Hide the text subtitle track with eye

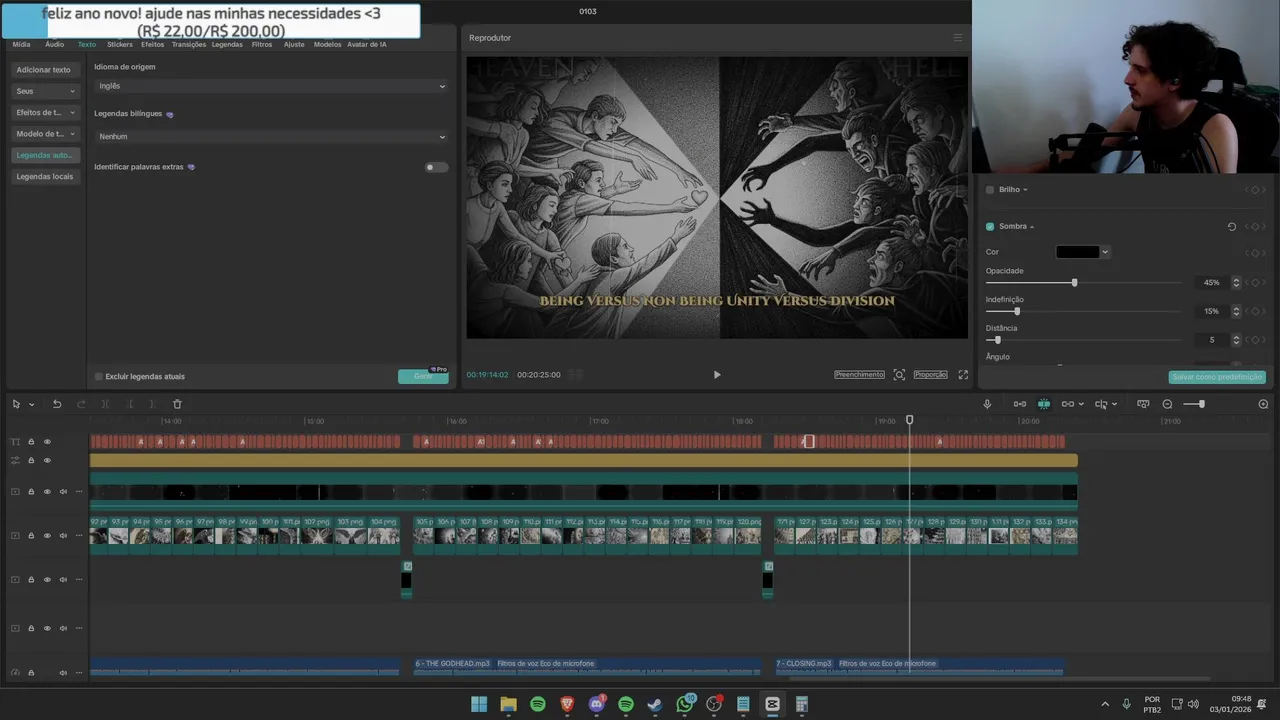tap(47, 442)
